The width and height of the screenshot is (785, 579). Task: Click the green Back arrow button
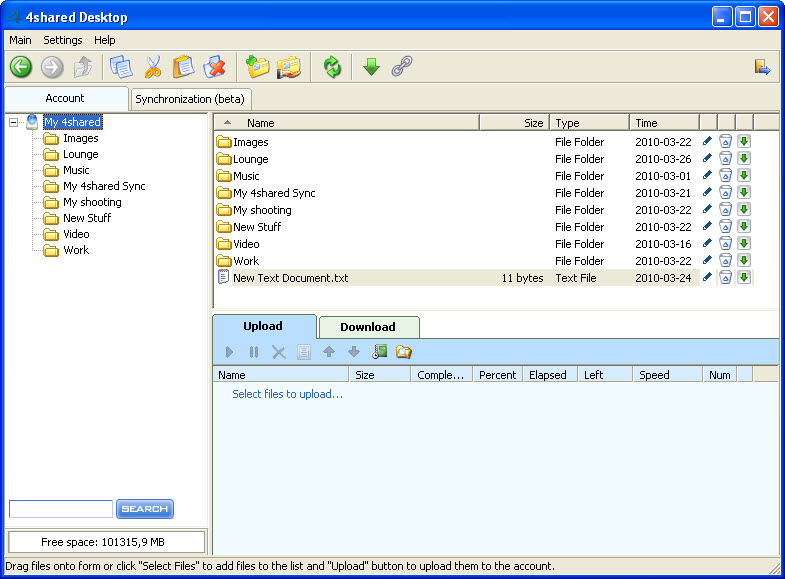tap(21, 67)
